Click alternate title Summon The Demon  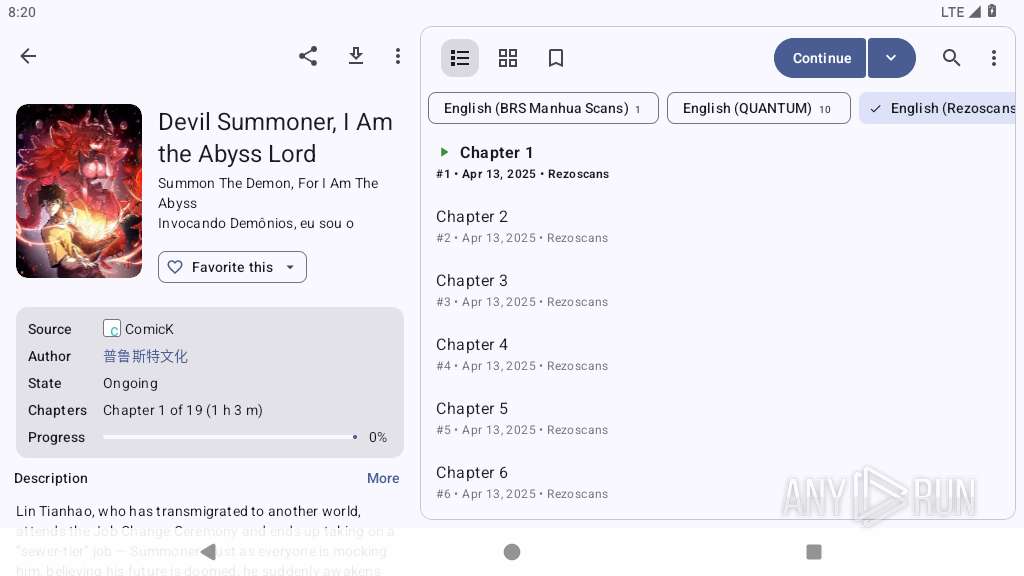click(268, 193)
